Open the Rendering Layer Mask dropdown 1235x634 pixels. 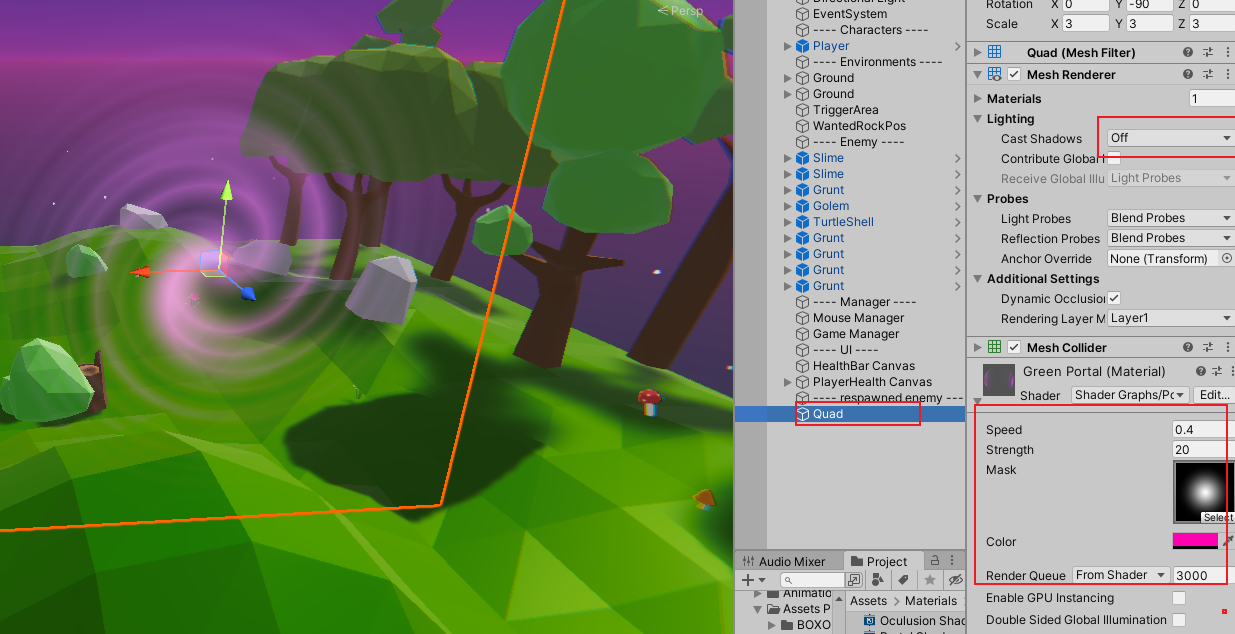1170,318
